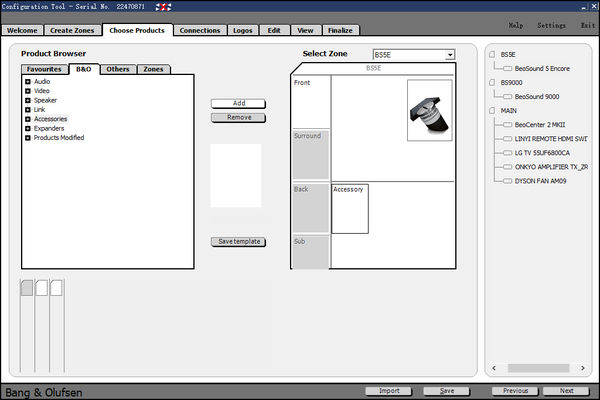This screenshot has width=600, height=400.
Task: Open the Settings menu
Action: point(551,24)
